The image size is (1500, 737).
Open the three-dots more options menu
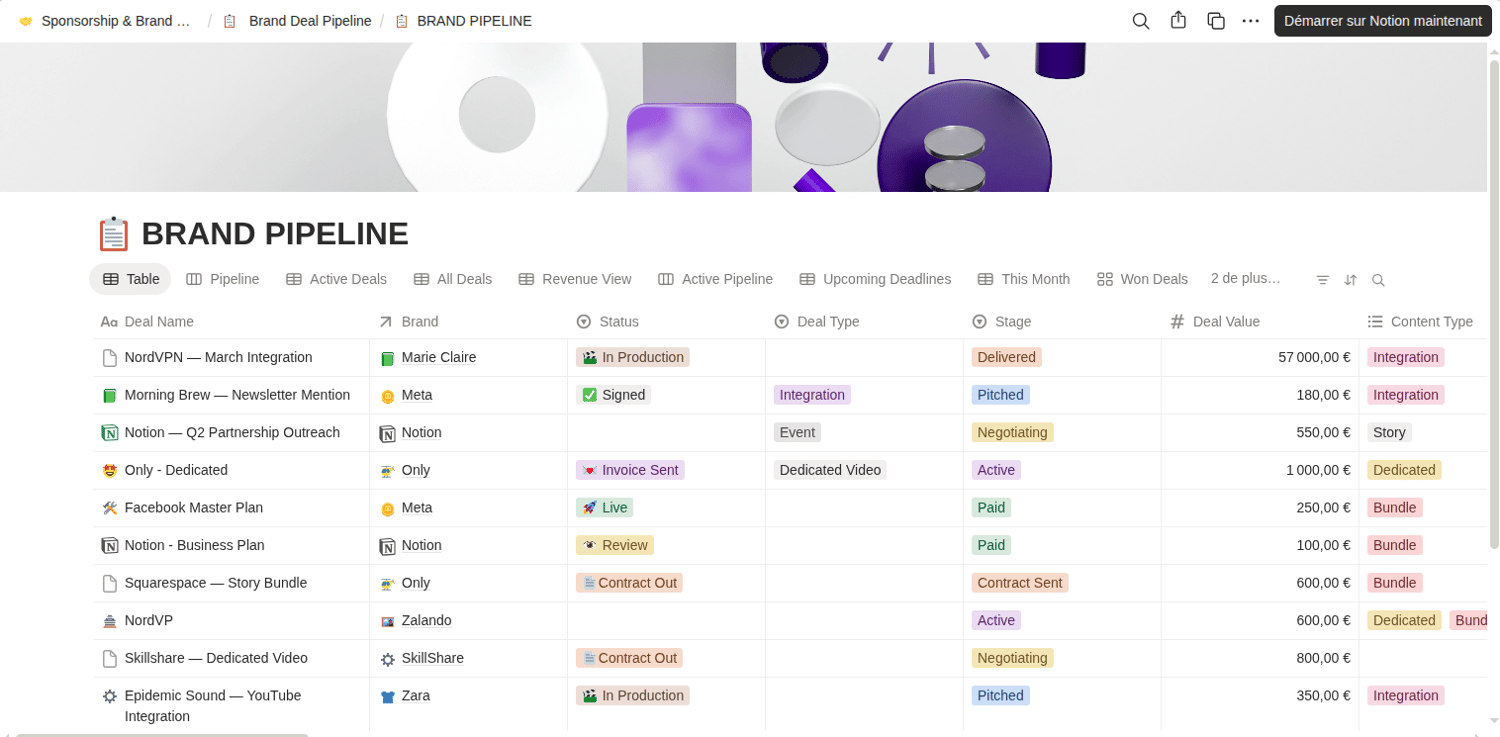(1250, 21)
